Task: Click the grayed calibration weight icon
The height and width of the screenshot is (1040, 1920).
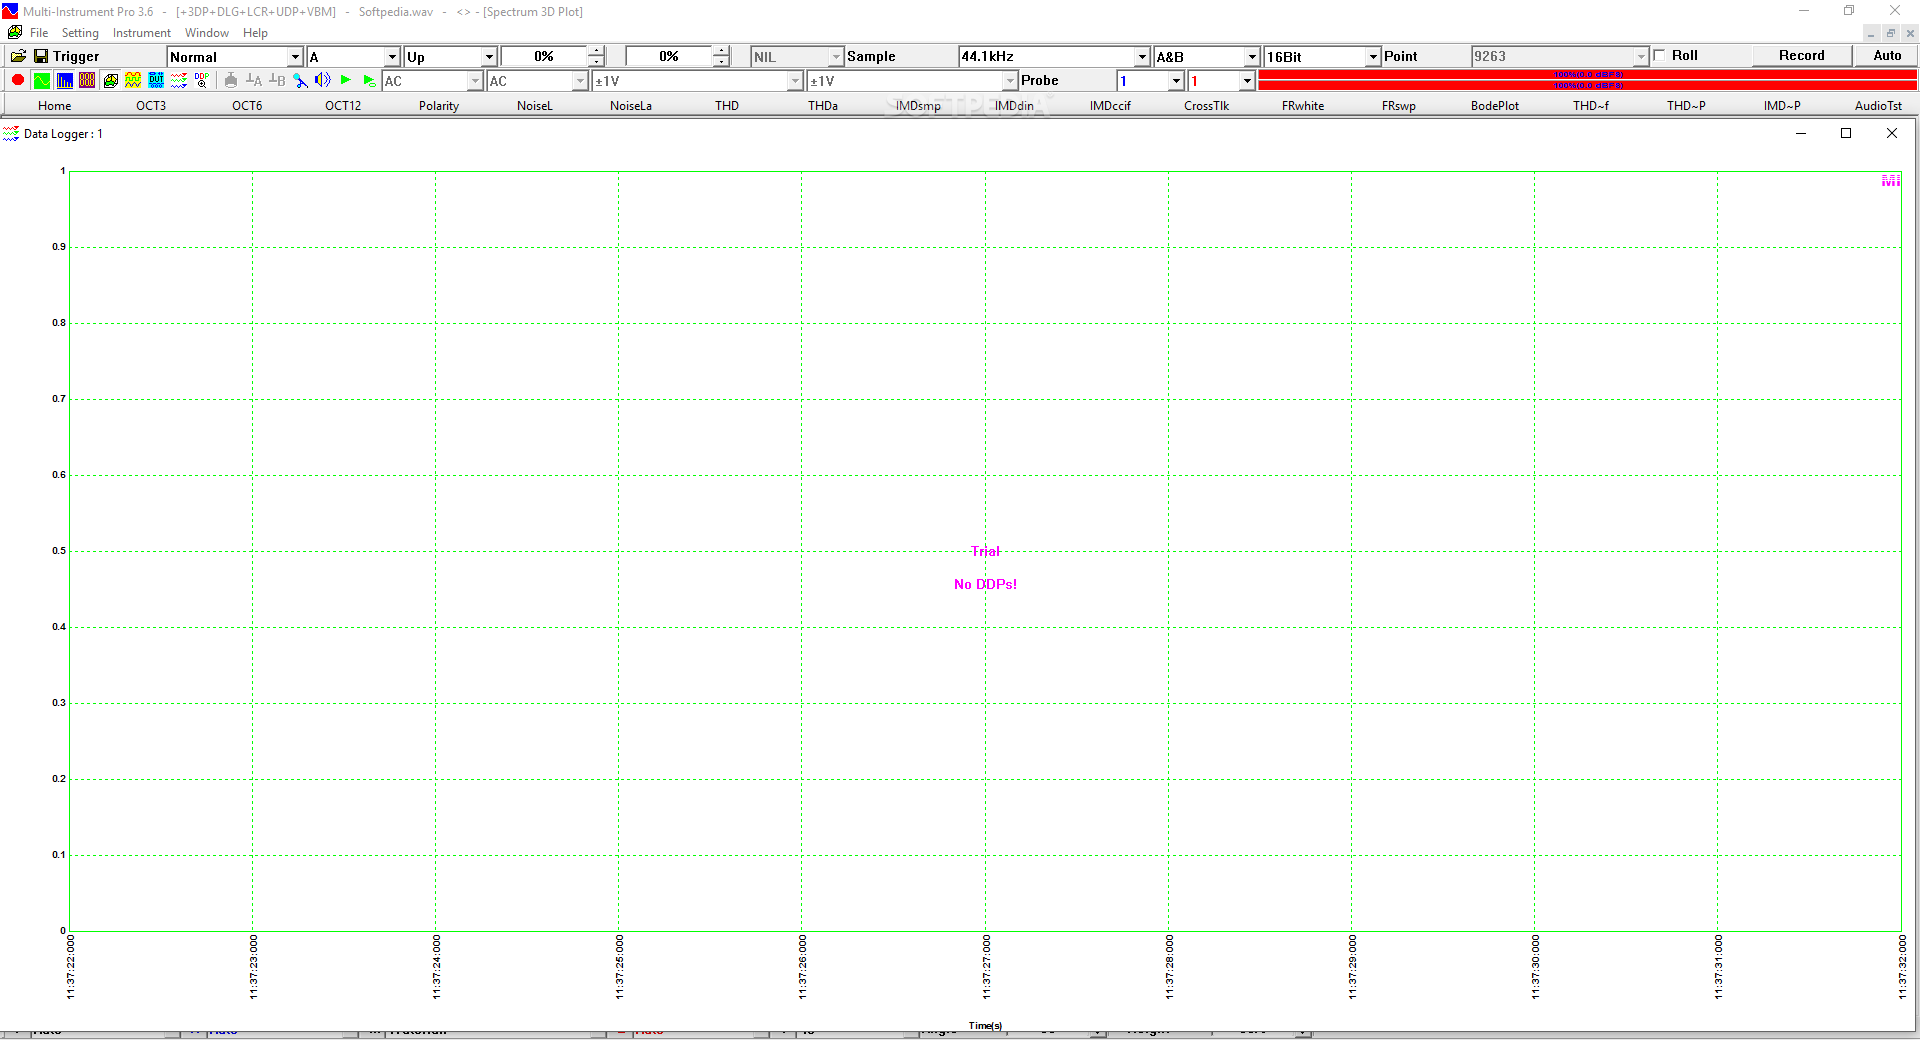Action: click(x=231, y=80)
